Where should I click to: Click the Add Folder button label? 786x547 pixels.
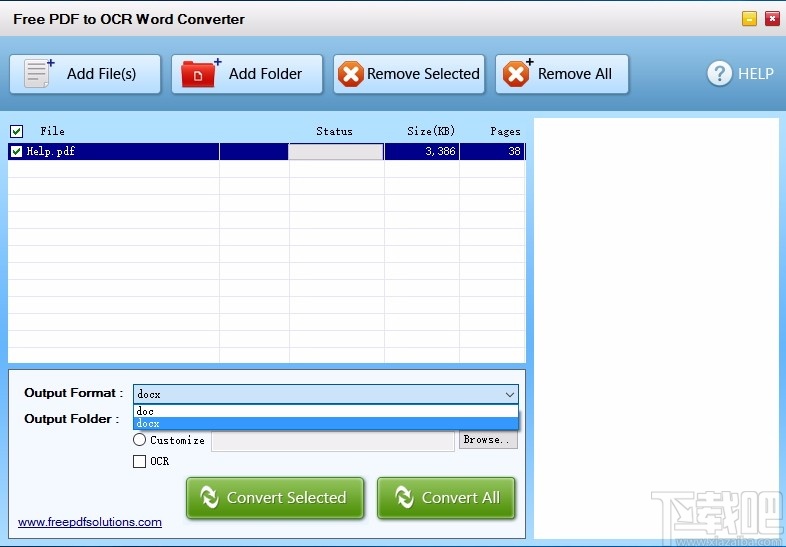pyautogui.click(x=265, y=74)
